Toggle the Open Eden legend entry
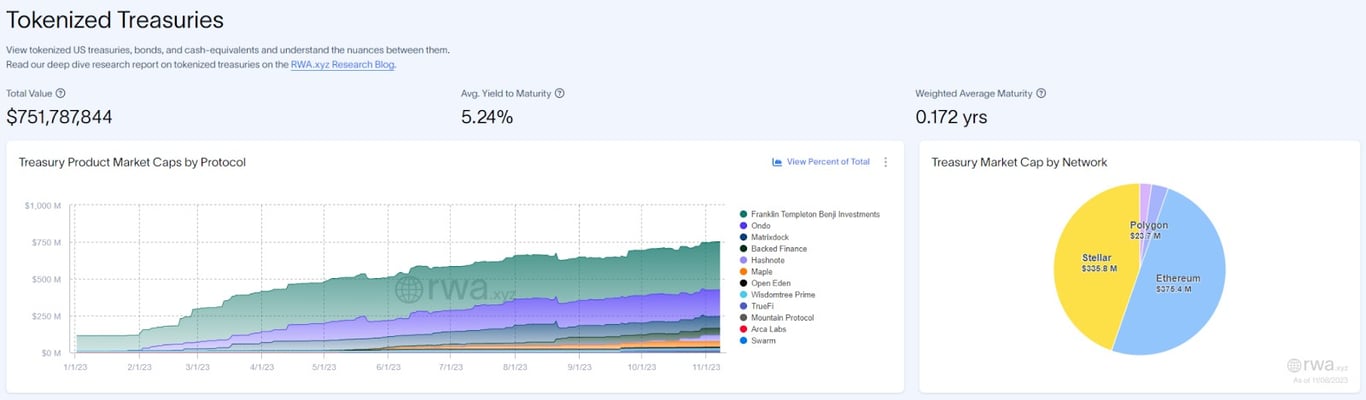The image size is (1366, 400). coord(765,283)
